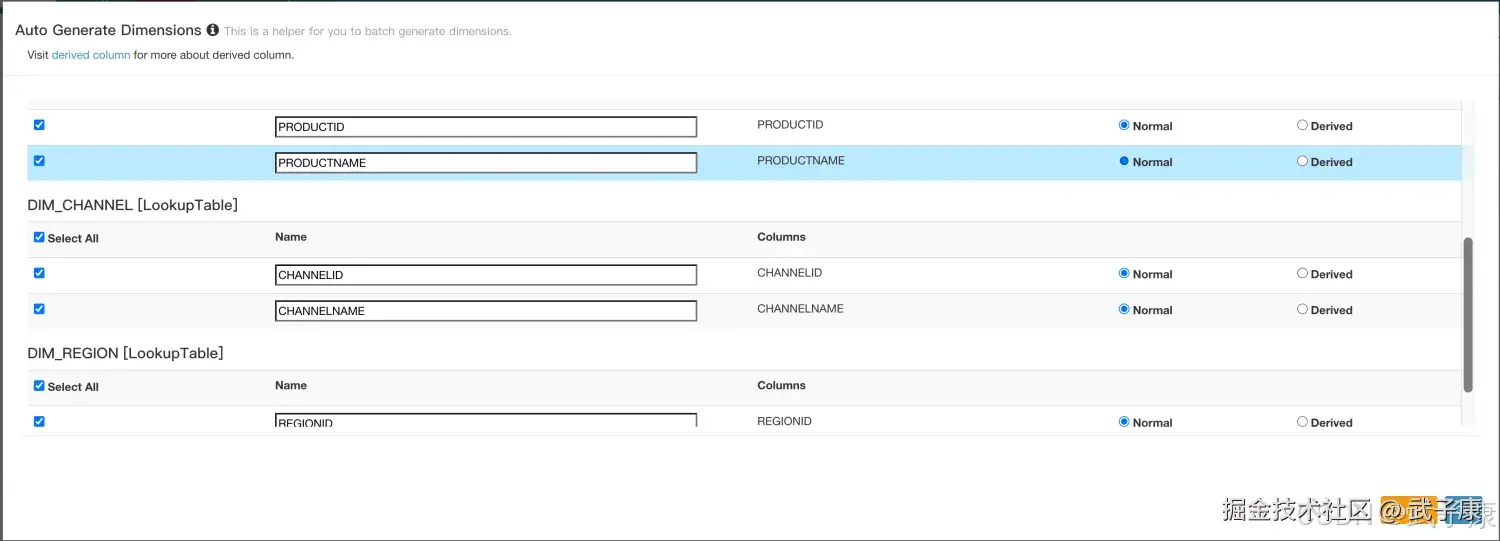Select Derived for CHANNELID
The image size is (1500, 541).
1302,273
